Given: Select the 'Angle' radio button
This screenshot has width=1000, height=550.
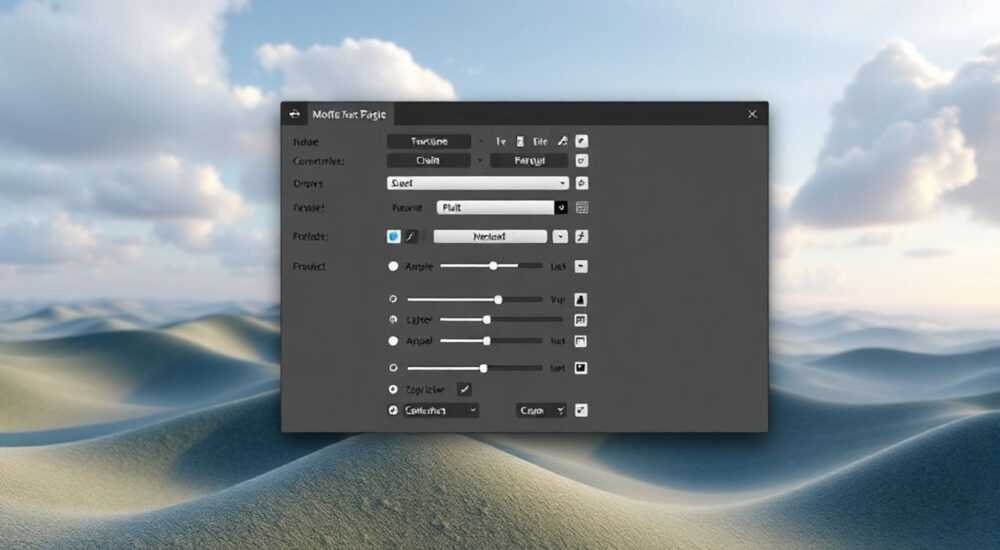Looking at the screenshot, I should click(x=393, y=266).
